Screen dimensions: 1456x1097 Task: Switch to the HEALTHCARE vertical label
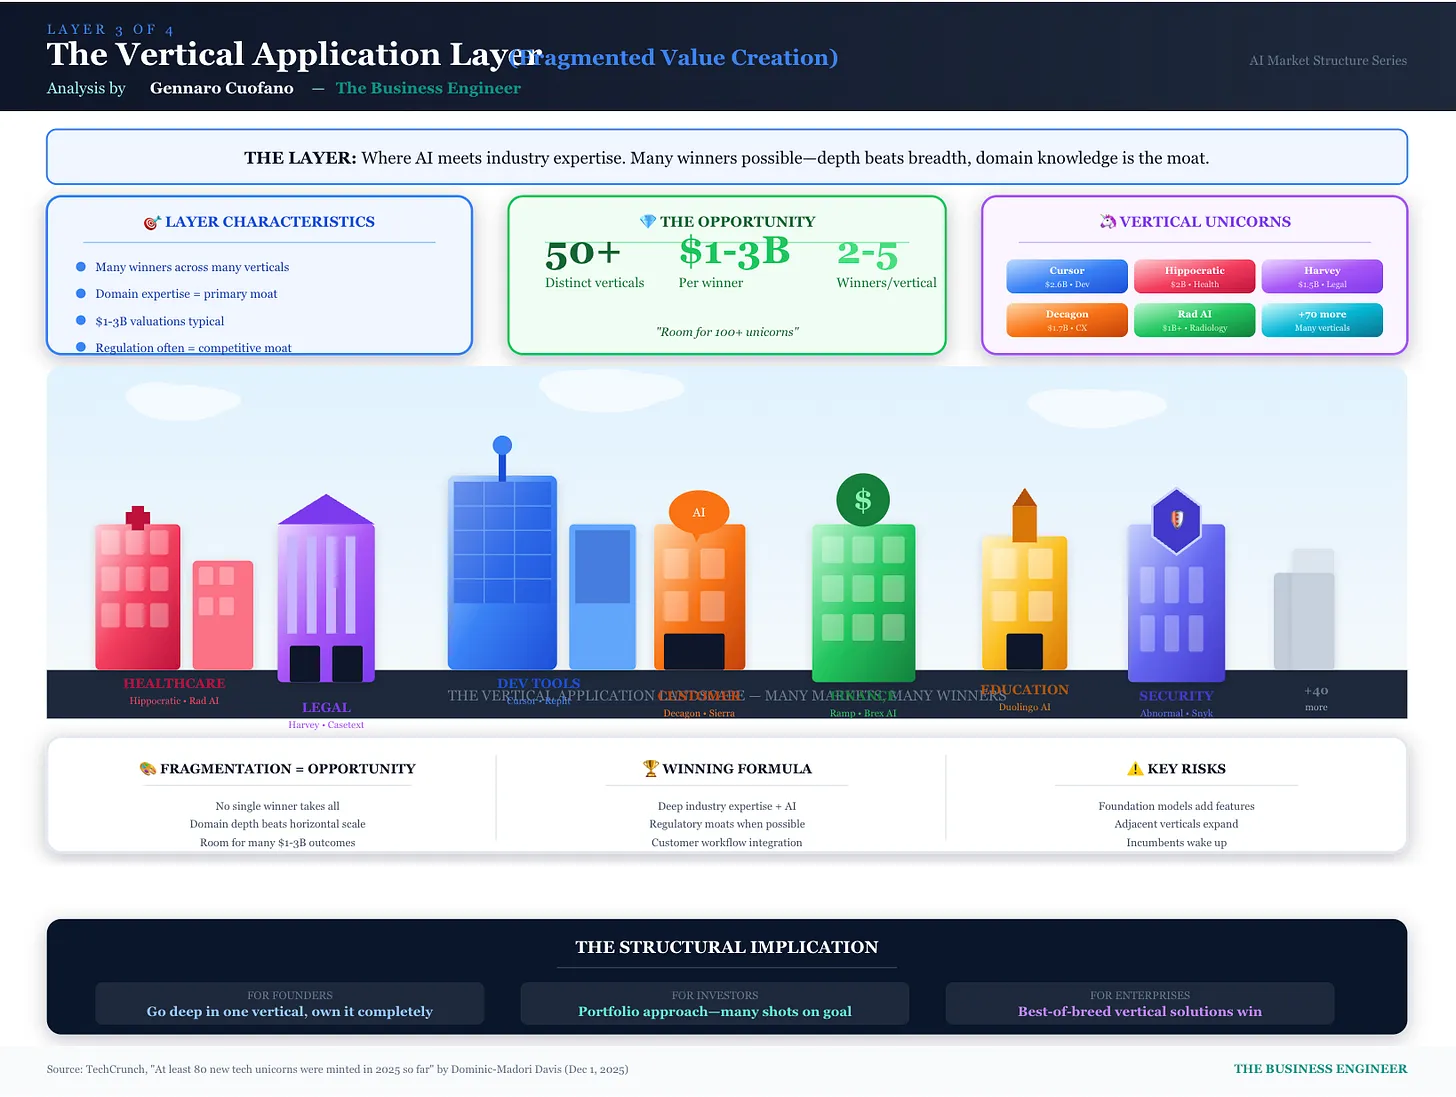click(173, 684)
